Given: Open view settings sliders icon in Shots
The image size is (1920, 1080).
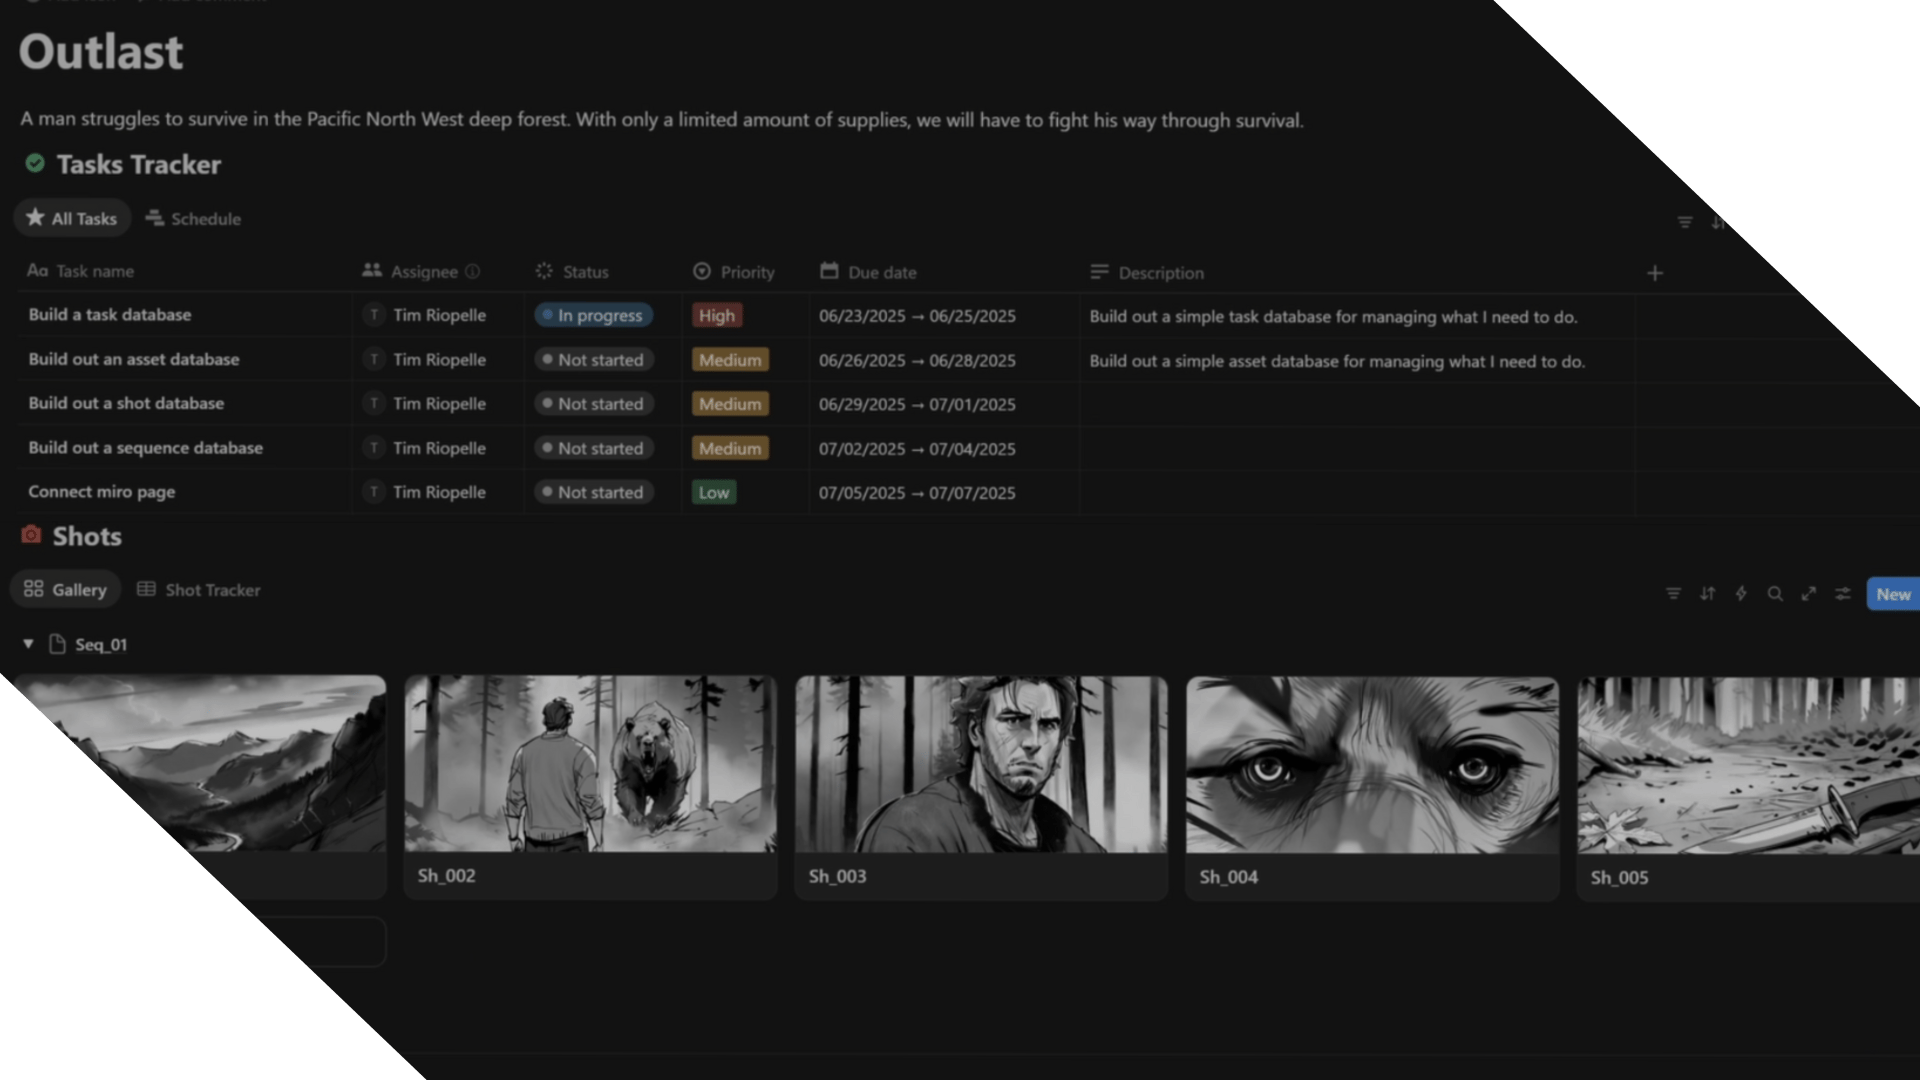Looking at the screenshot, I should (1843, 594).
